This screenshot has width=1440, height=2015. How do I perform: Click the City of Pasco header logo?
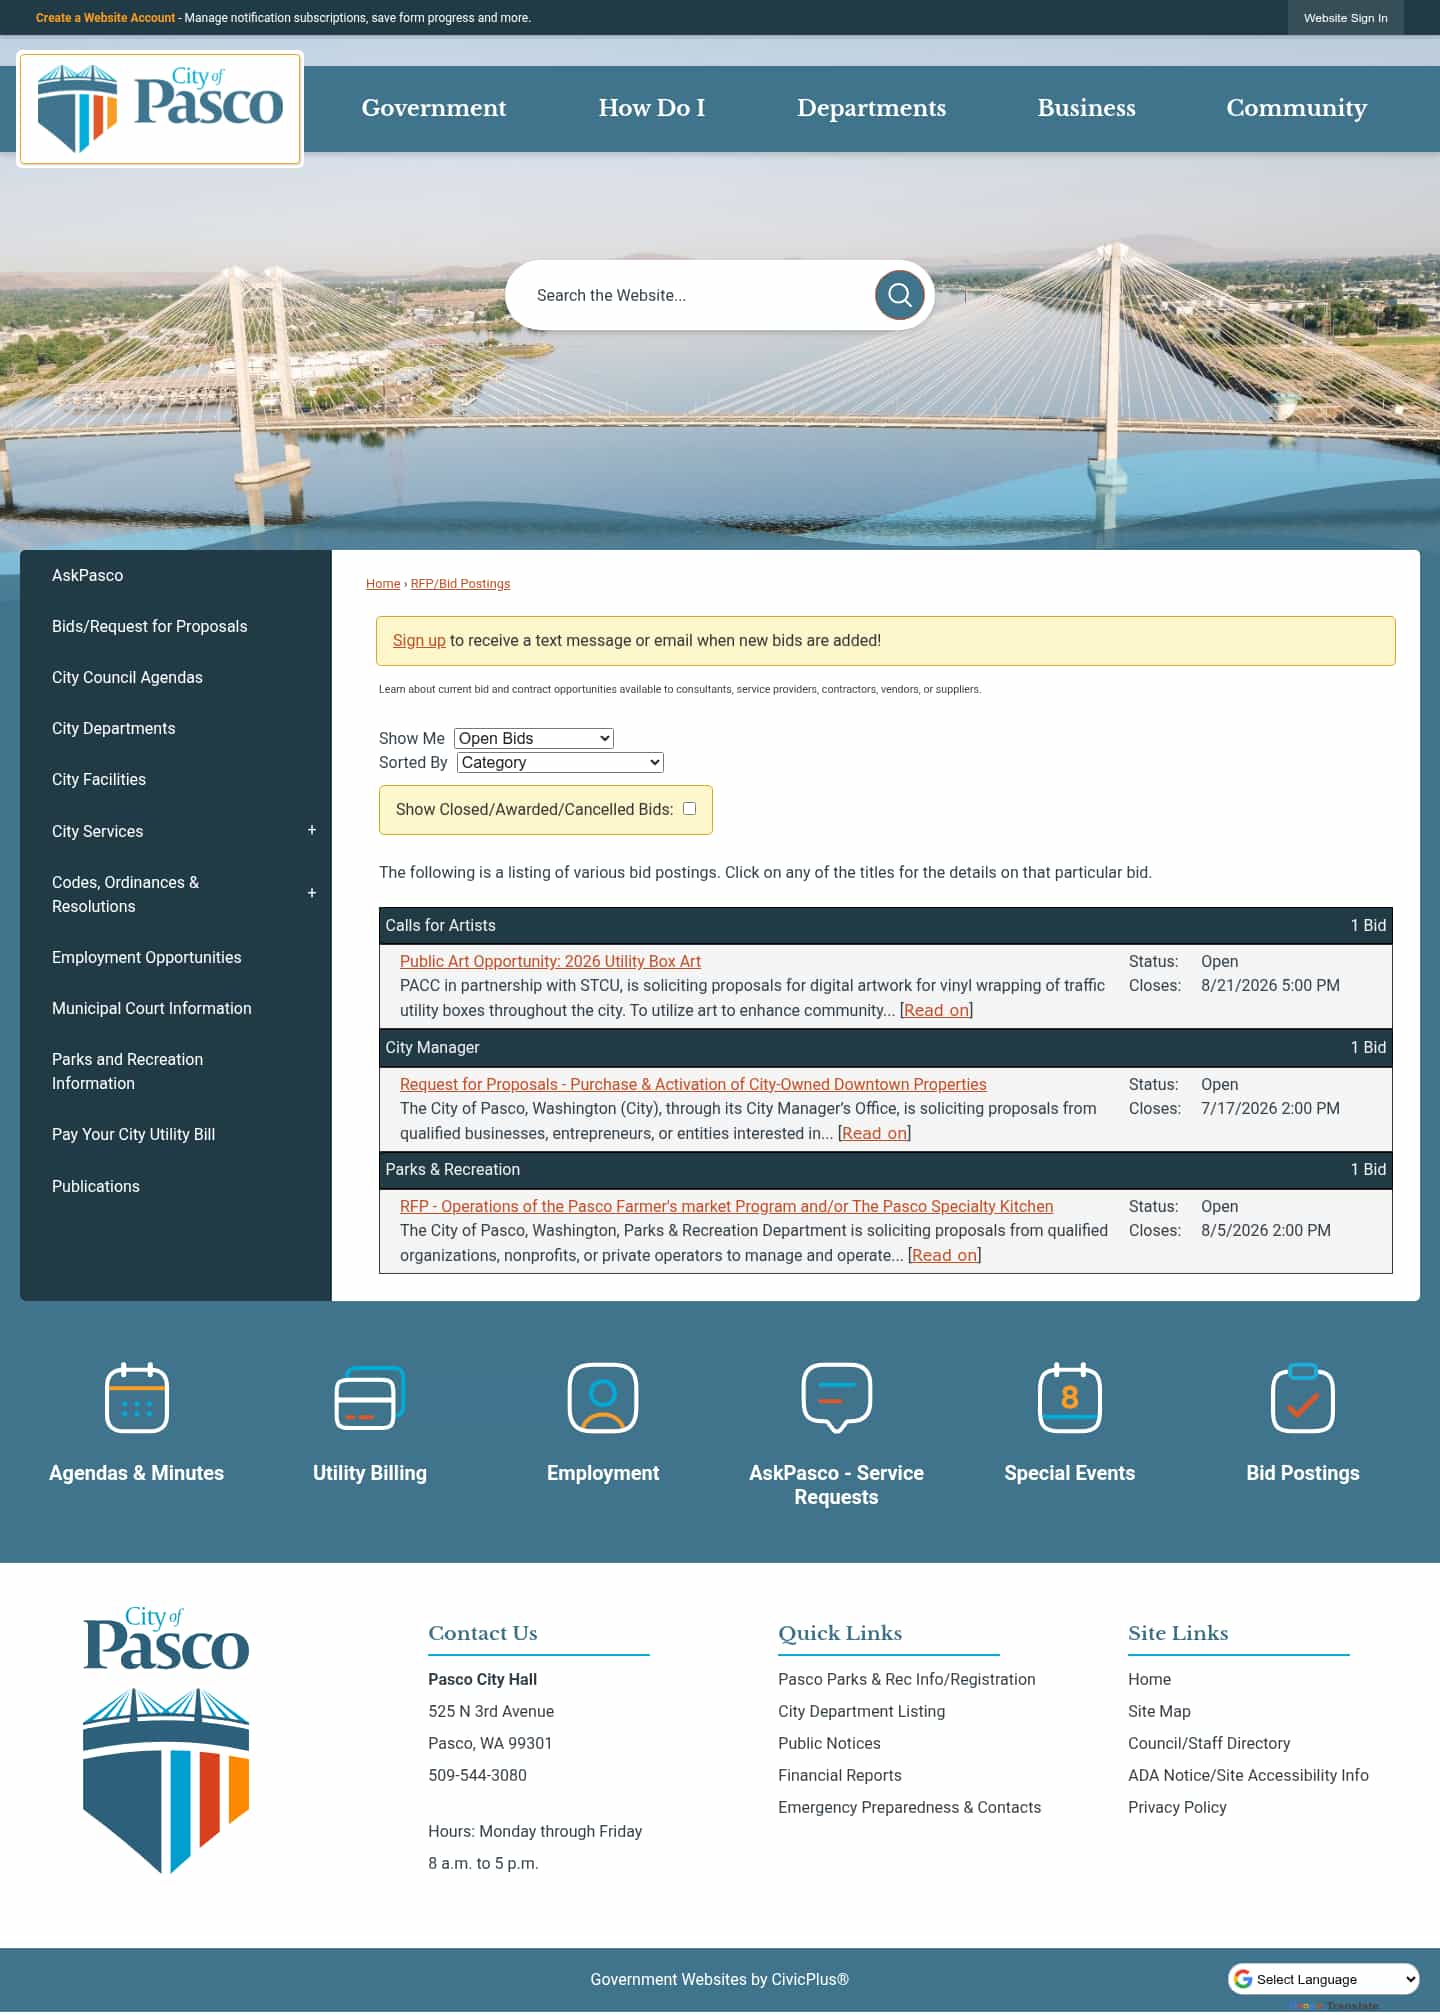click(160, 108)
